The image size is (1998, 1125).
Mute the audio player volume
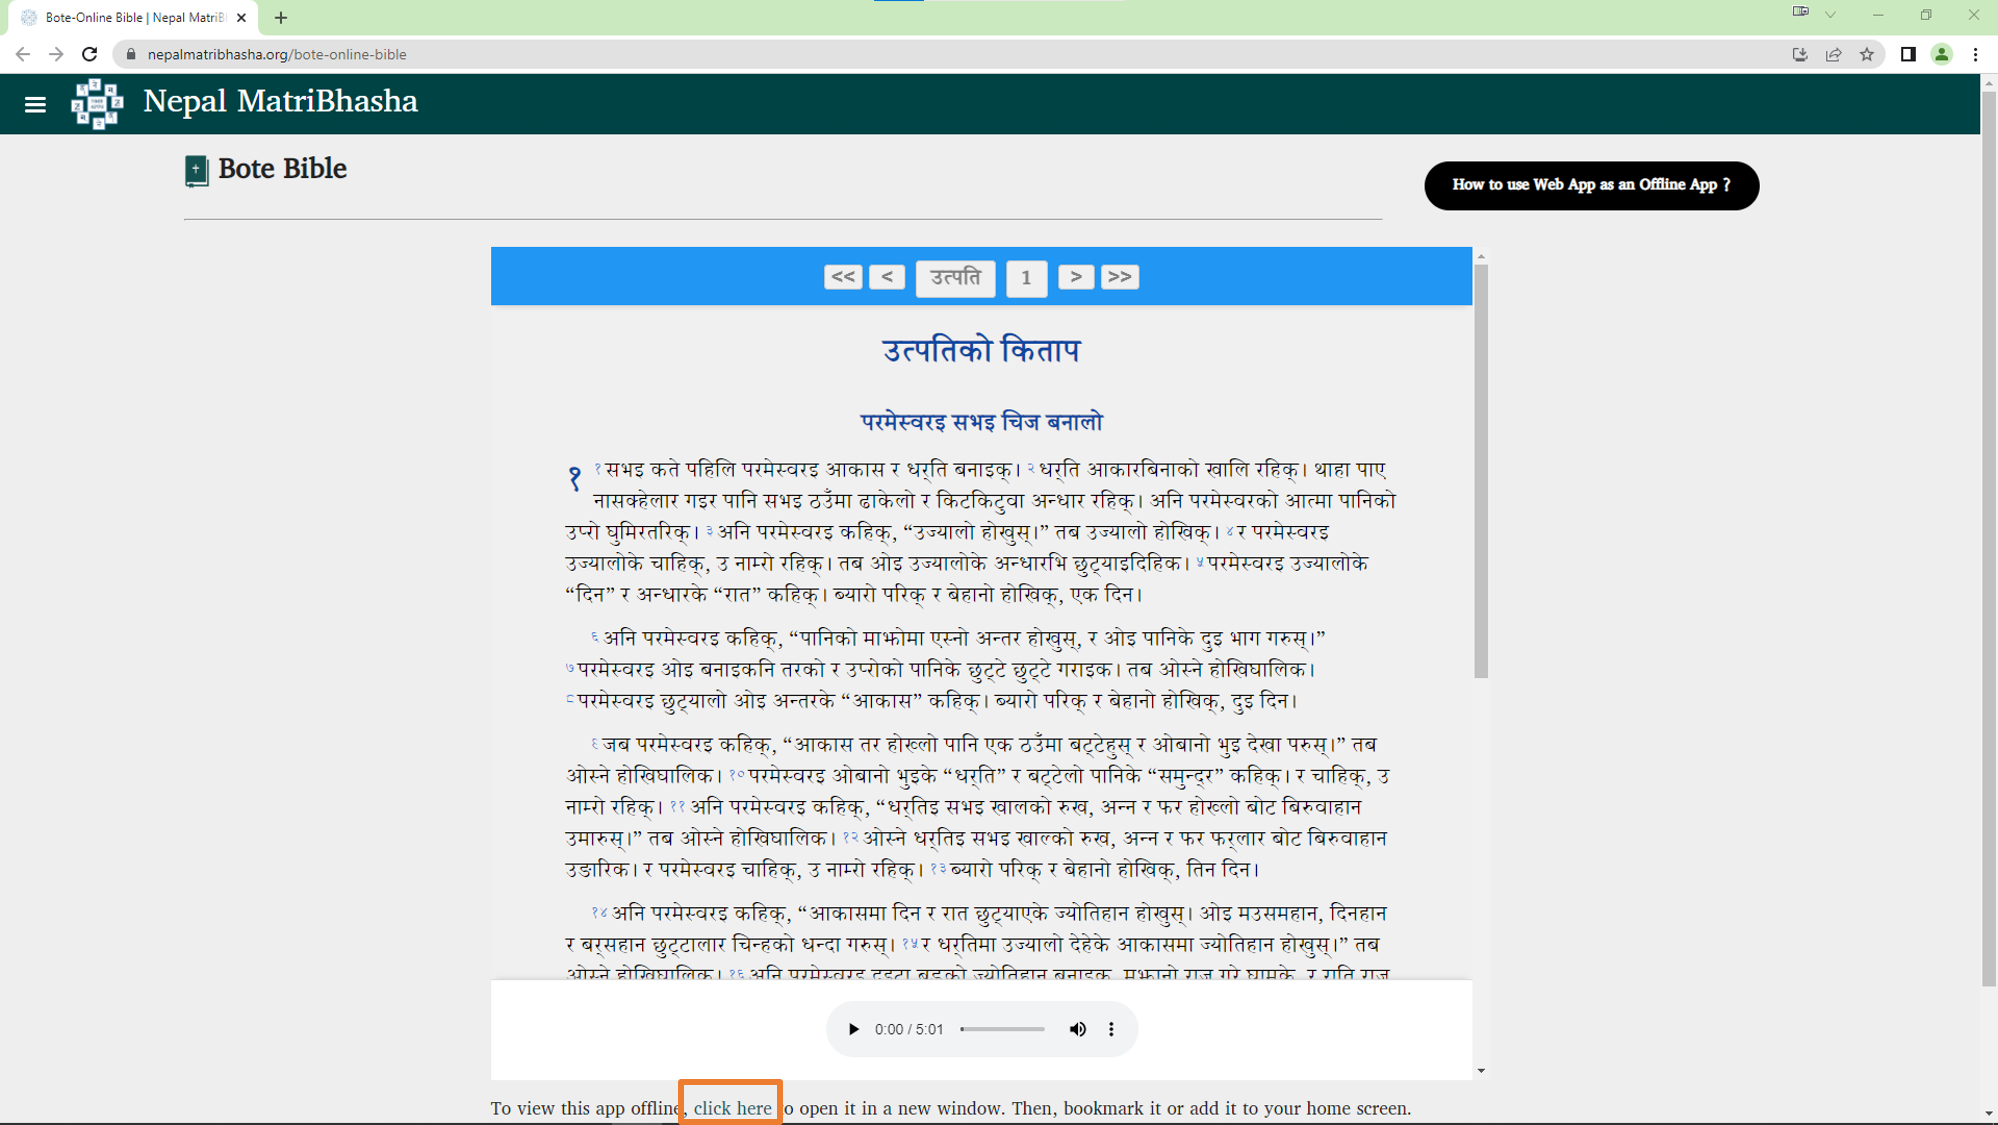tap(1077, 1029)
